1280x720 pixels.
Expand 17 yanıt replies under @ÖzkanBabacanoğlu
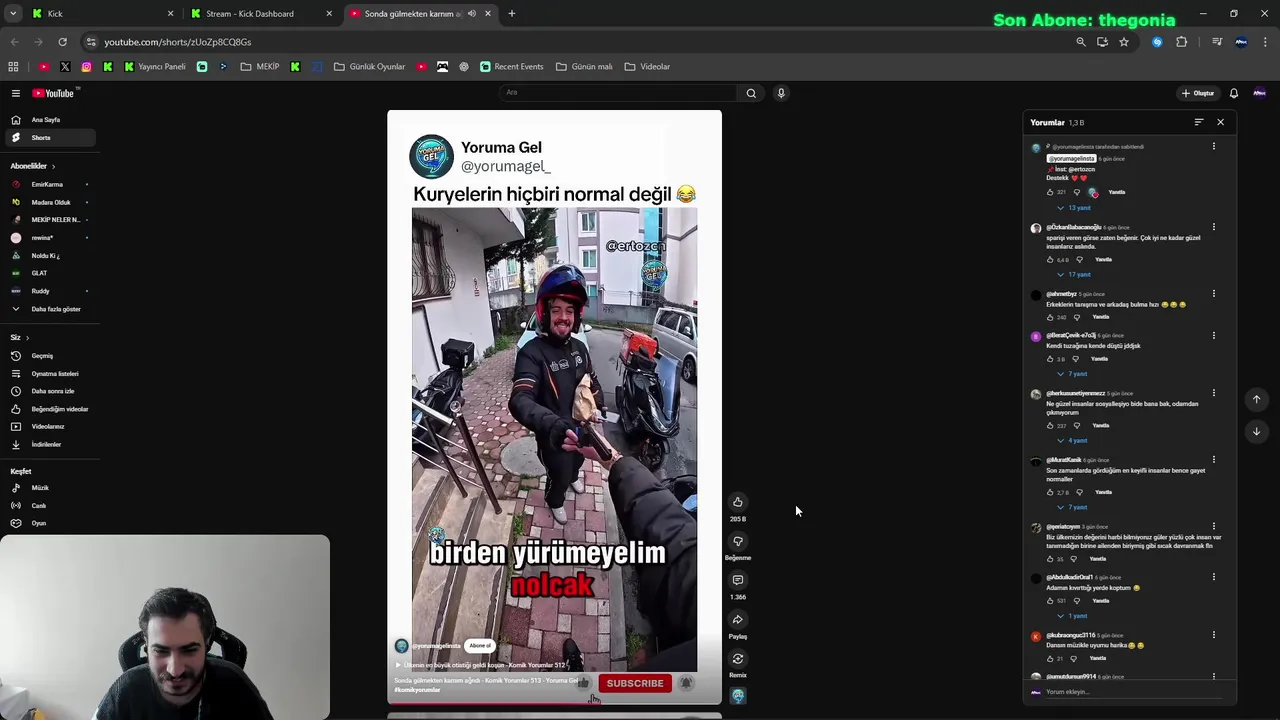(x=1073, y=275)
